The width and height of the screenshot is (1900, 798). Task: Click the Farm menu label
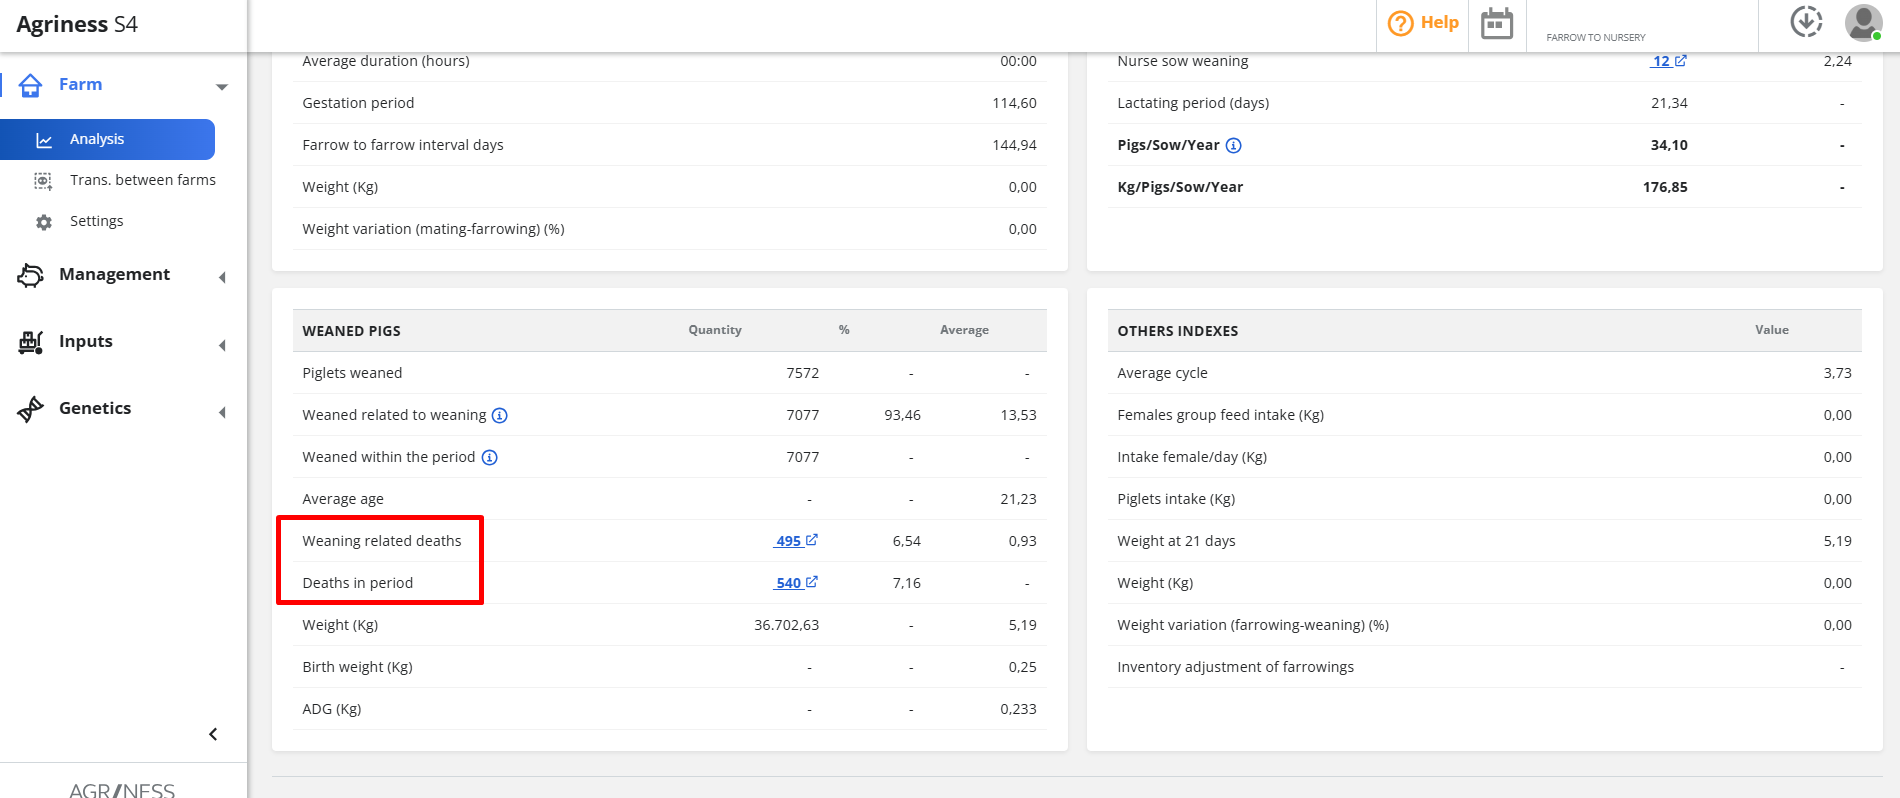coord(81,84)
